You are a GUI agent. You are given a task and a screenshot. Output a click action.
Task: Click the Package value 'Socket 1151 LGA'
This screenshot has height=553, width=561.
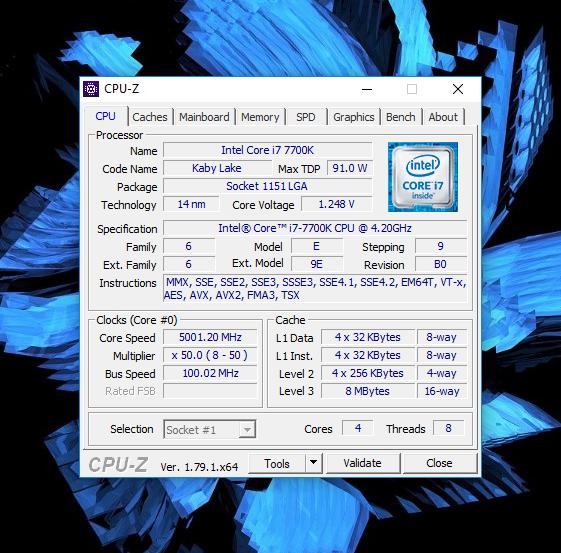[x=268, y=186]
